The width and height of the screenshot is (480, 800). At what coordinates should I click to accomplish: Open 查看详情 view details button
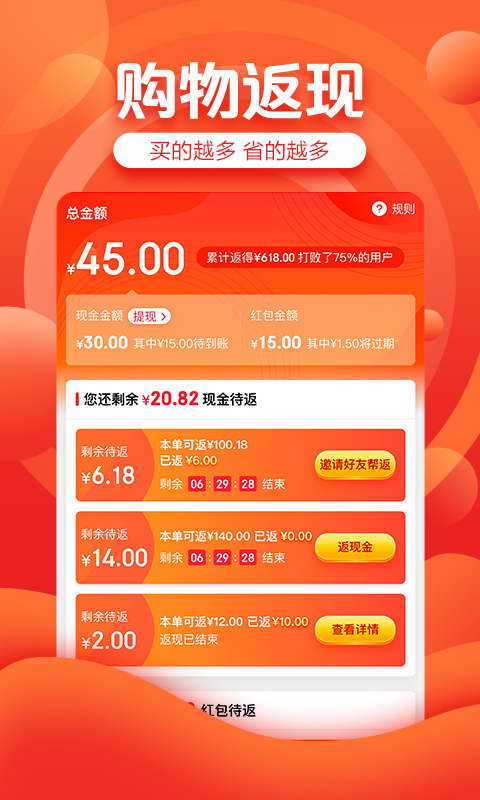click(x=355, y=630)
